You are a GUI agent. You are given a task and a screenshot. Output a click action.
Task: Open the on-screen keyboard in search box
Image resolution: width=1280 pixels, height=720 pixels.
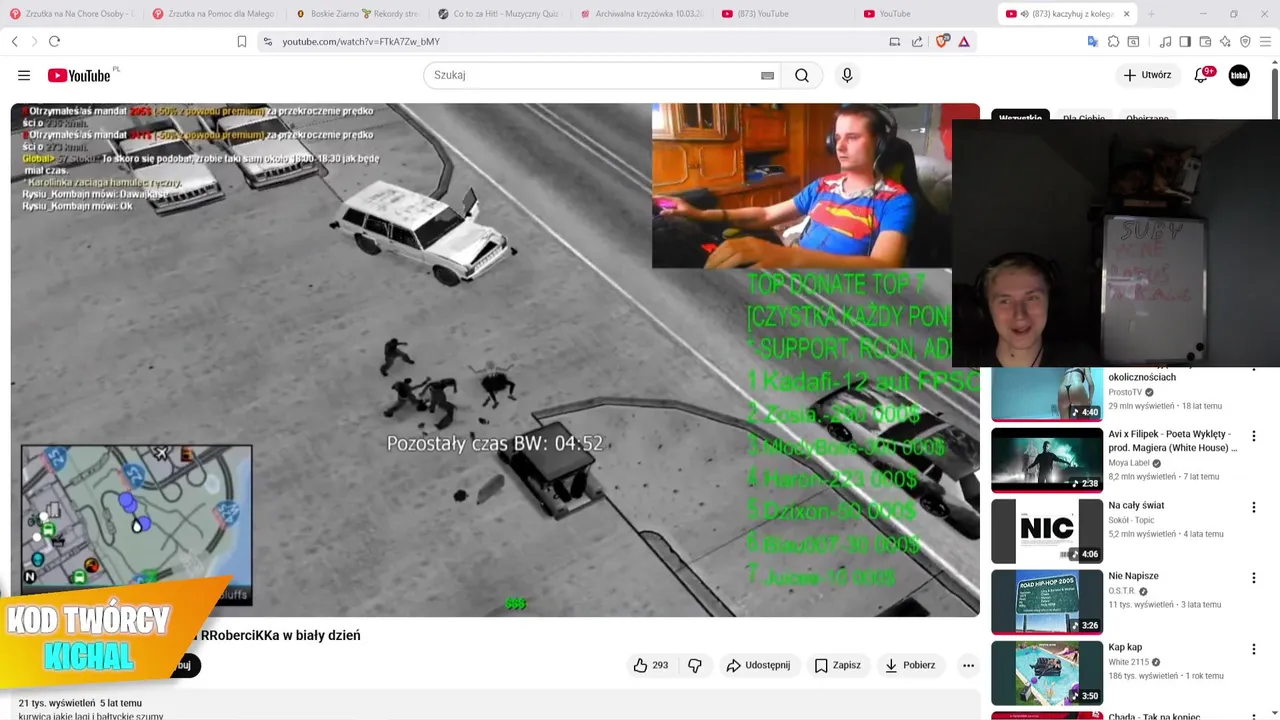coord(767,75)
